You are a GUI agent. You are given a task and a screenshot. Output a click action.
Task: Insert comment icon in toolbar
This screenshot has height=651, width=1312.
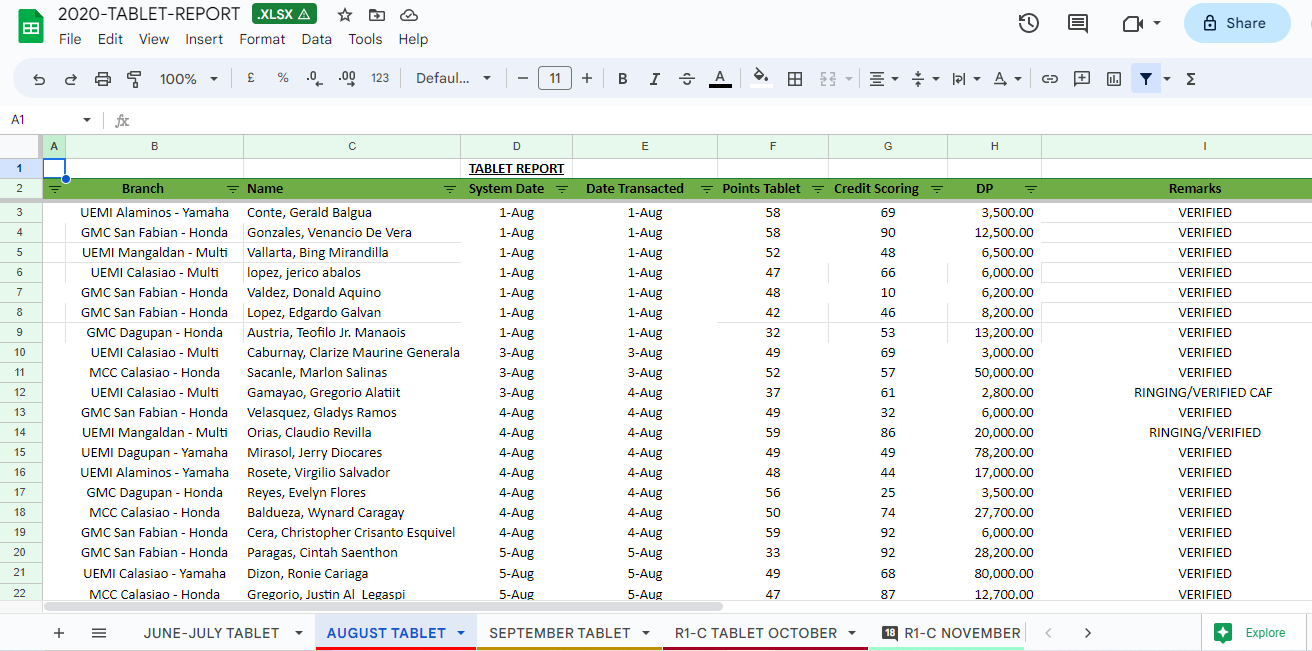[1081, 79]
